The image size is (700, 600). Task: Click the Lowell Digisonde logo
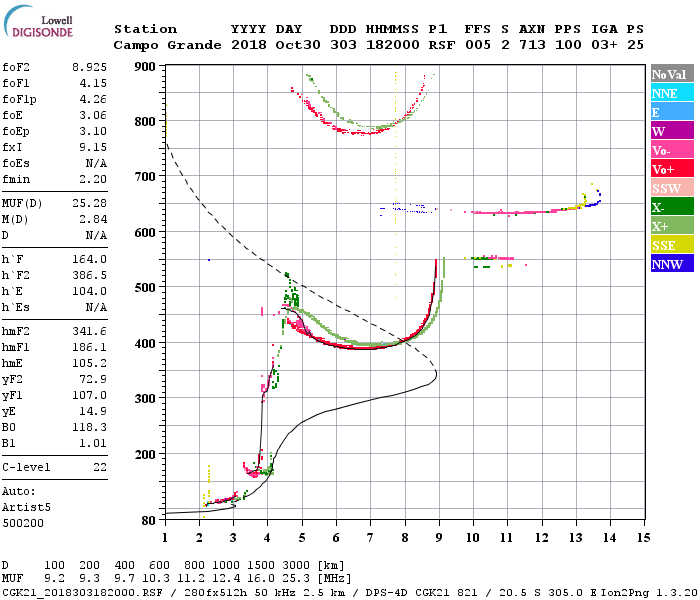pyautogui.click(x=38, y=21)
